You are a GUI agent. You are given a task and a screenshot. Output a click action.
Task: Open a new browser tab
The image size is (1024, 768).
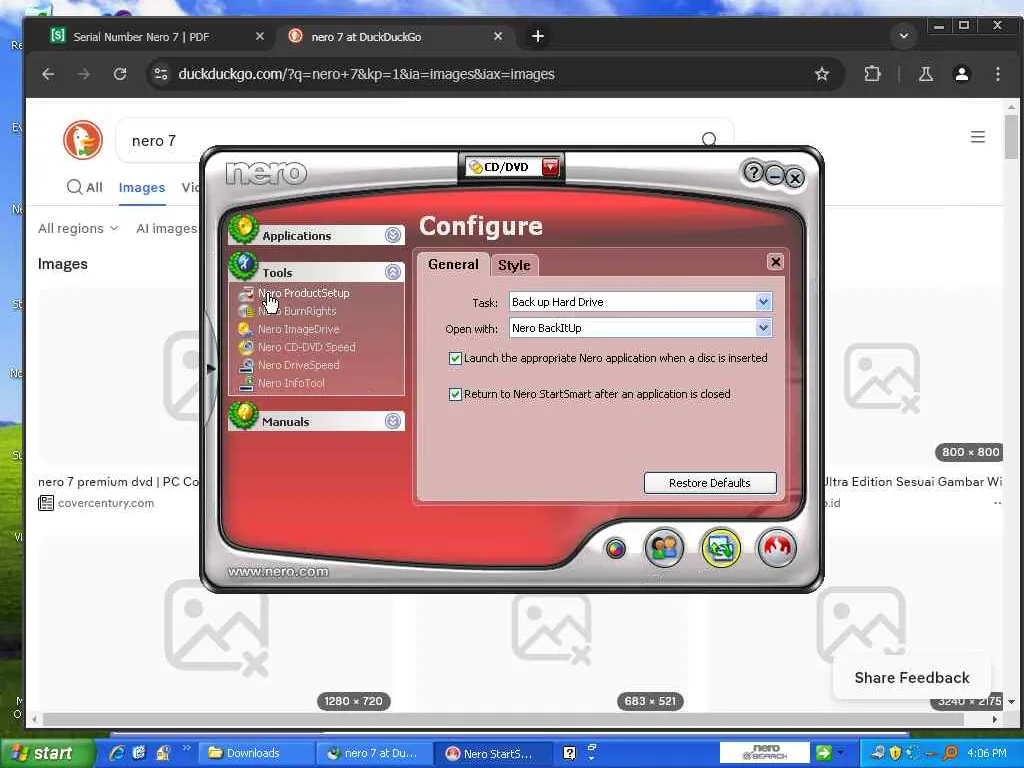(537, 37)
